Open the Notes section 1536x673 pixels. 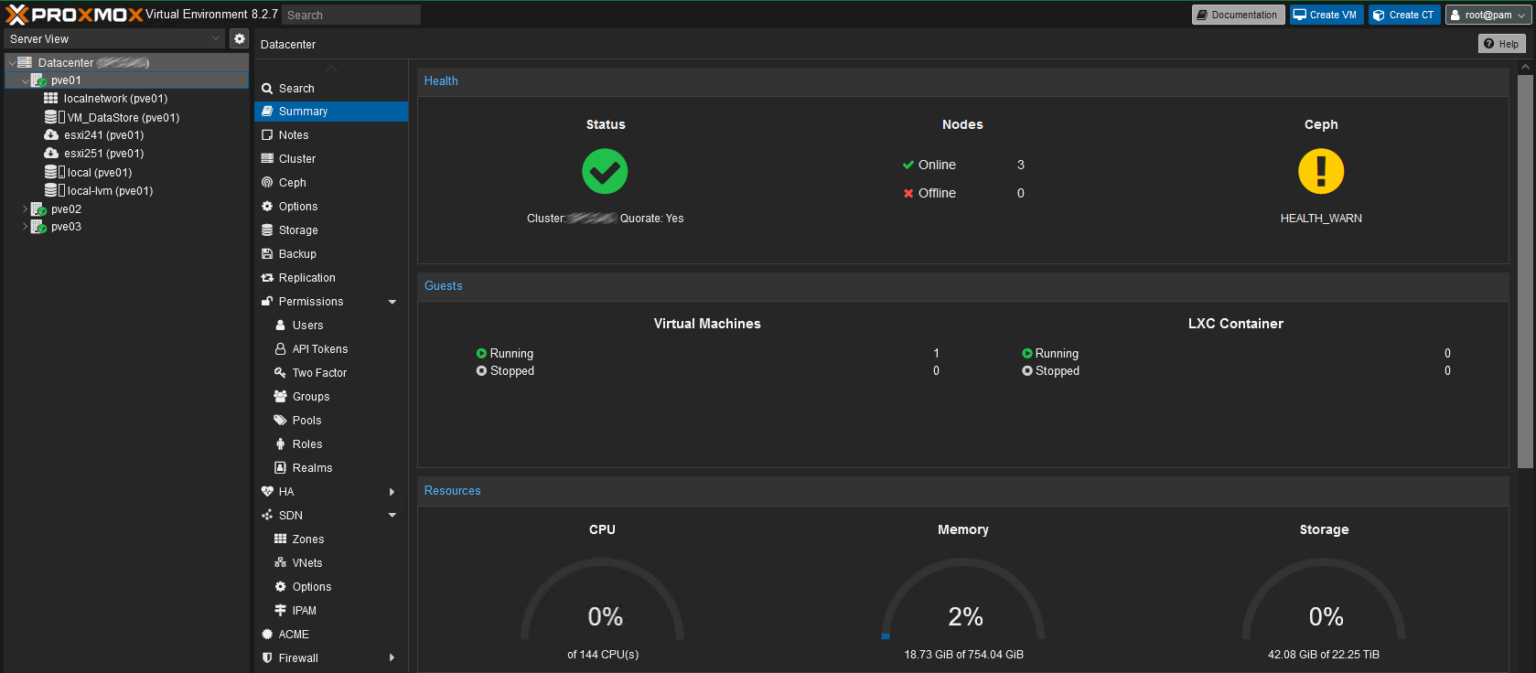[x=292, y=134]
